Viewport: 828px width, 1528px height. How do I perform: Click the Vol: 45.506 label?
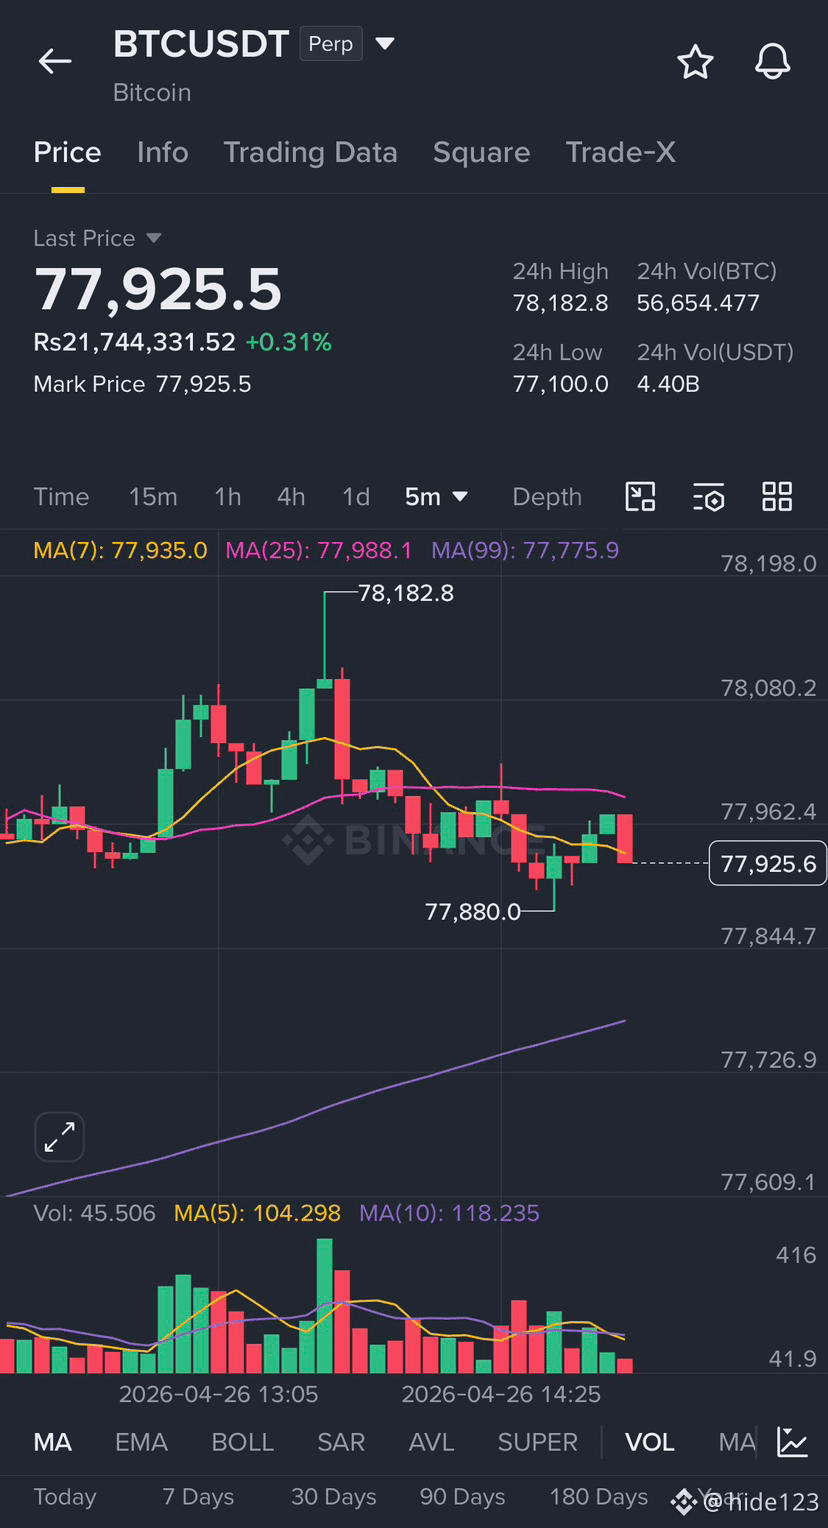click(x=94, y=1214)
